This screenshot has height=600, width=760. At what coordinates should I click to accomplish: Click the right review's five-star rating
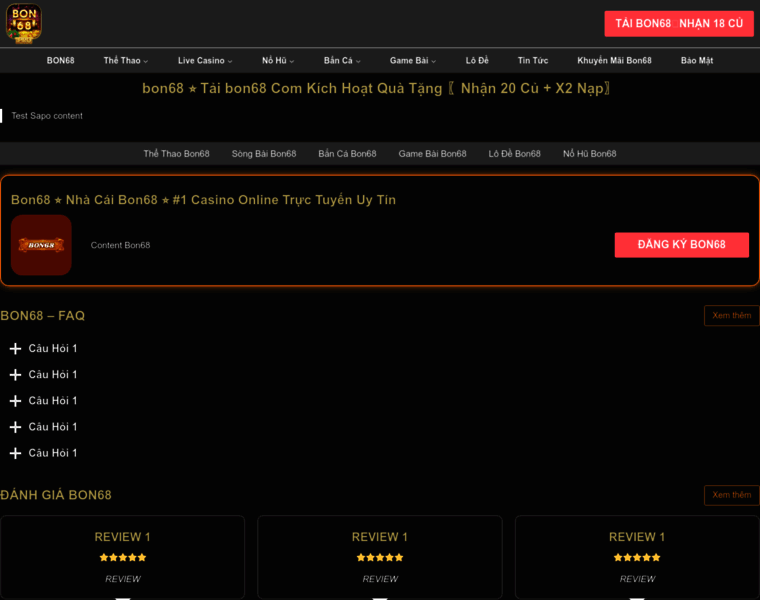tap(637, 557)
